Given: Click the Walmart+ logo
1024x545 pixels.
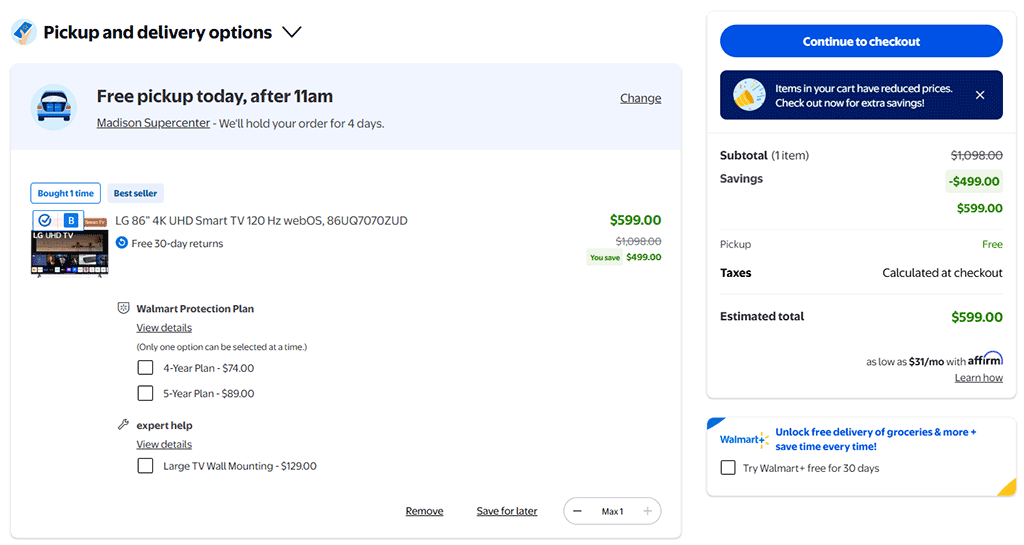Looking at the screenshot, I should point(744,440).
